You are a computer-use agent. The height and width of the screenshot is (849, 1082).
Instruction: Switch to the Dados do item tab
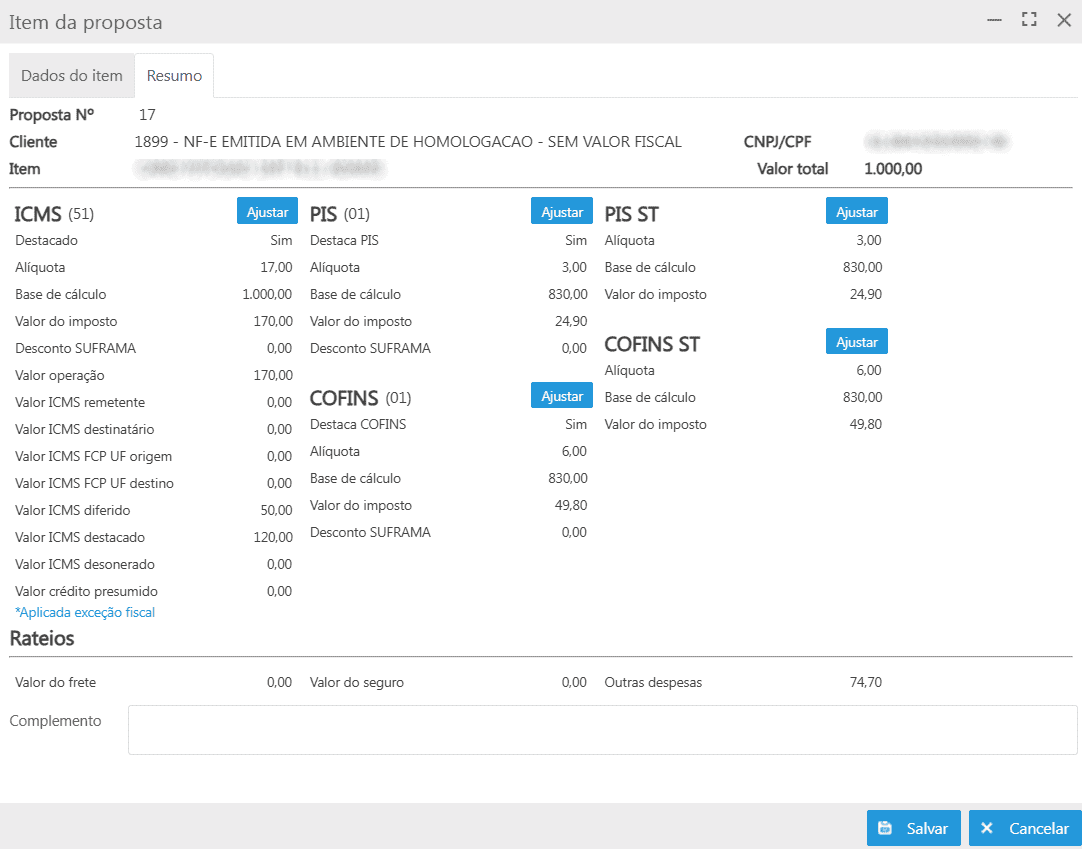tap(72, 76)
